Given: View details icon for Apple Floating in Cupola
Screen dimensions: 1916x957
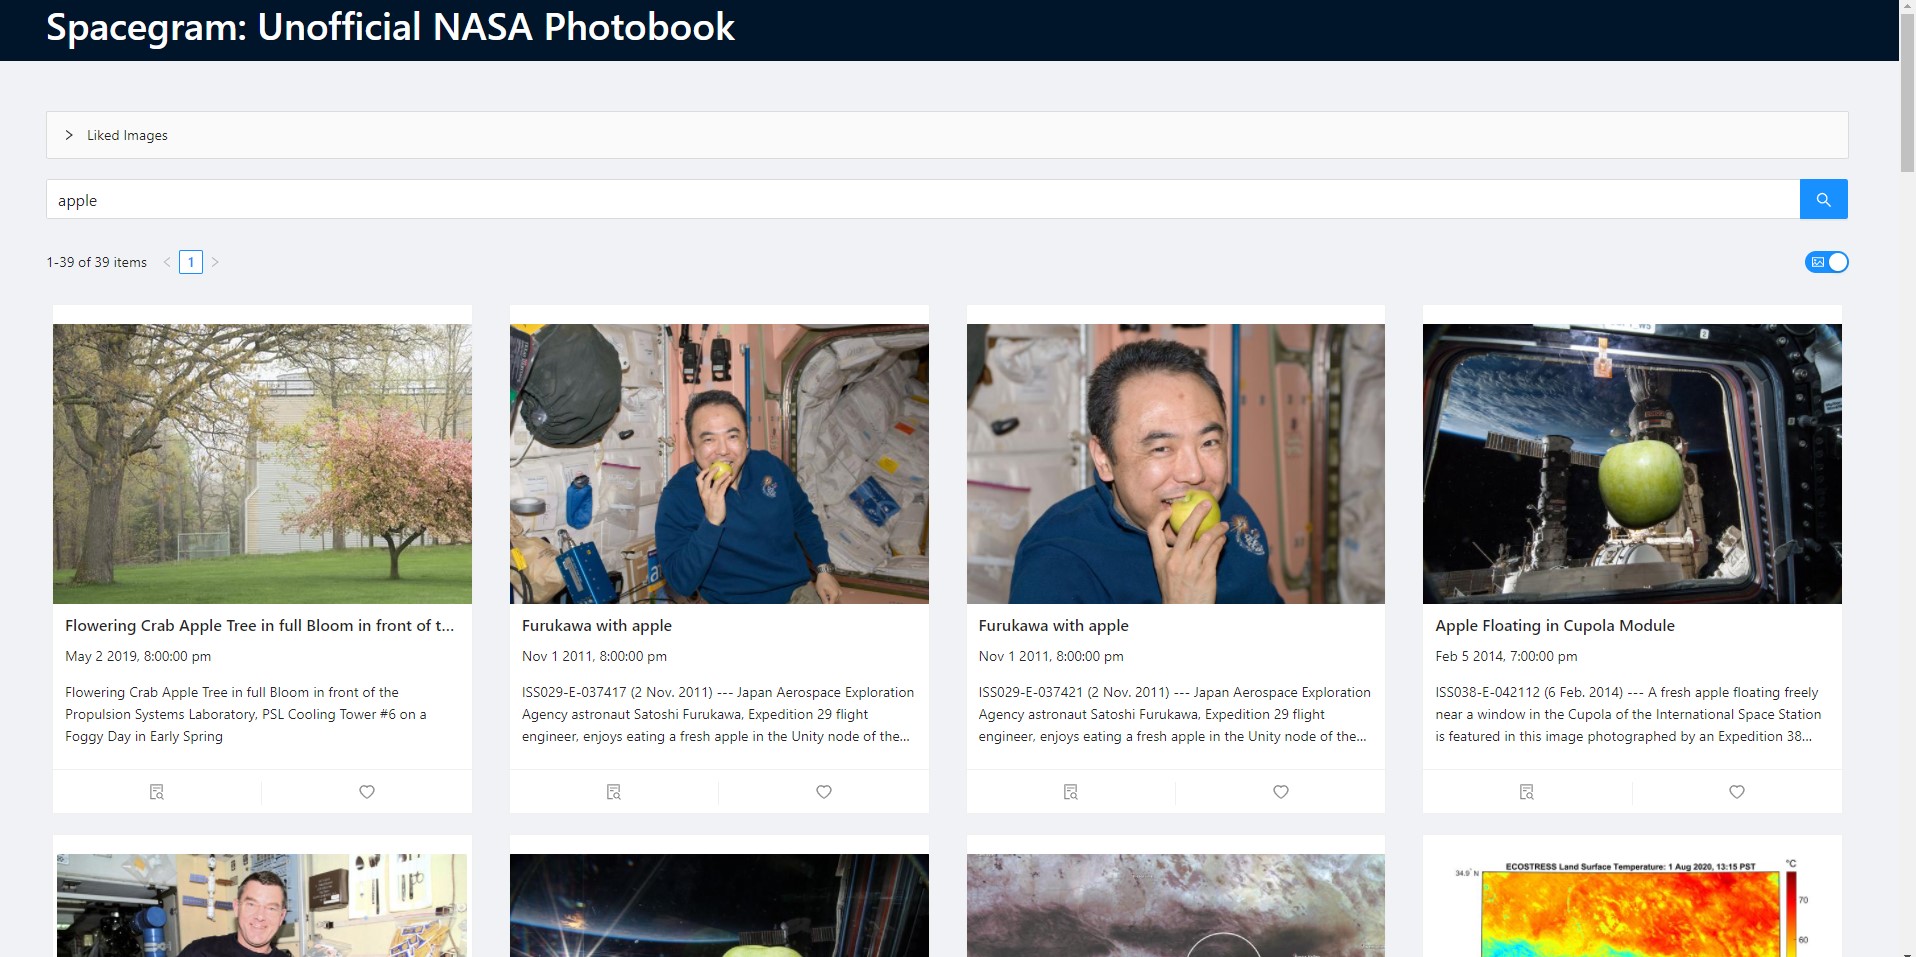Looking at the screenshot, I should tap(1527, 792).
